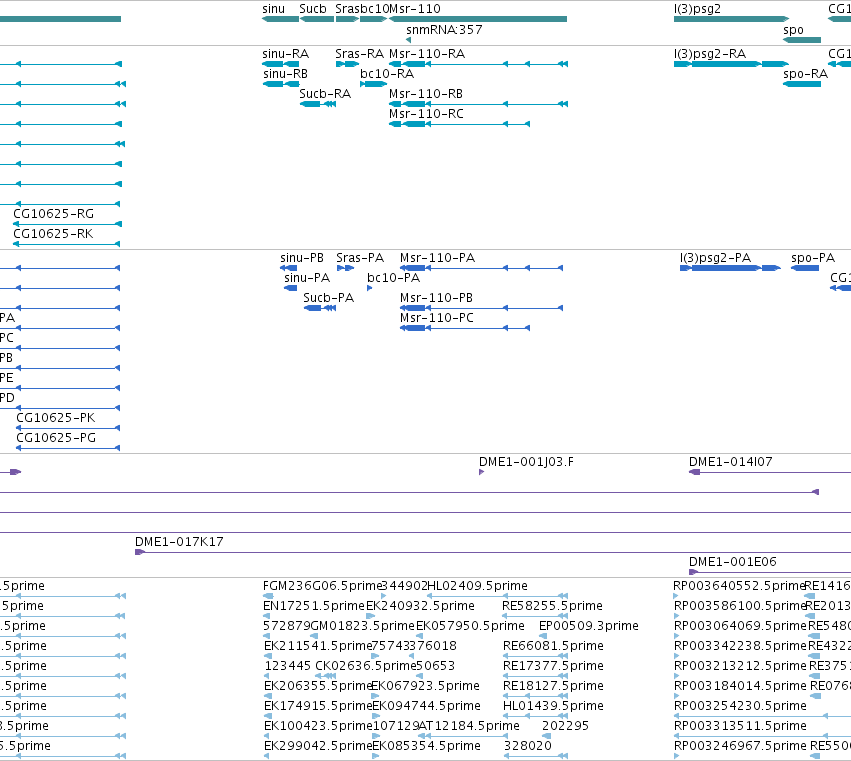This screenshot has height=761, width=851.
Task: Select transcript CG10625-RG
Action: coord(54,214)
